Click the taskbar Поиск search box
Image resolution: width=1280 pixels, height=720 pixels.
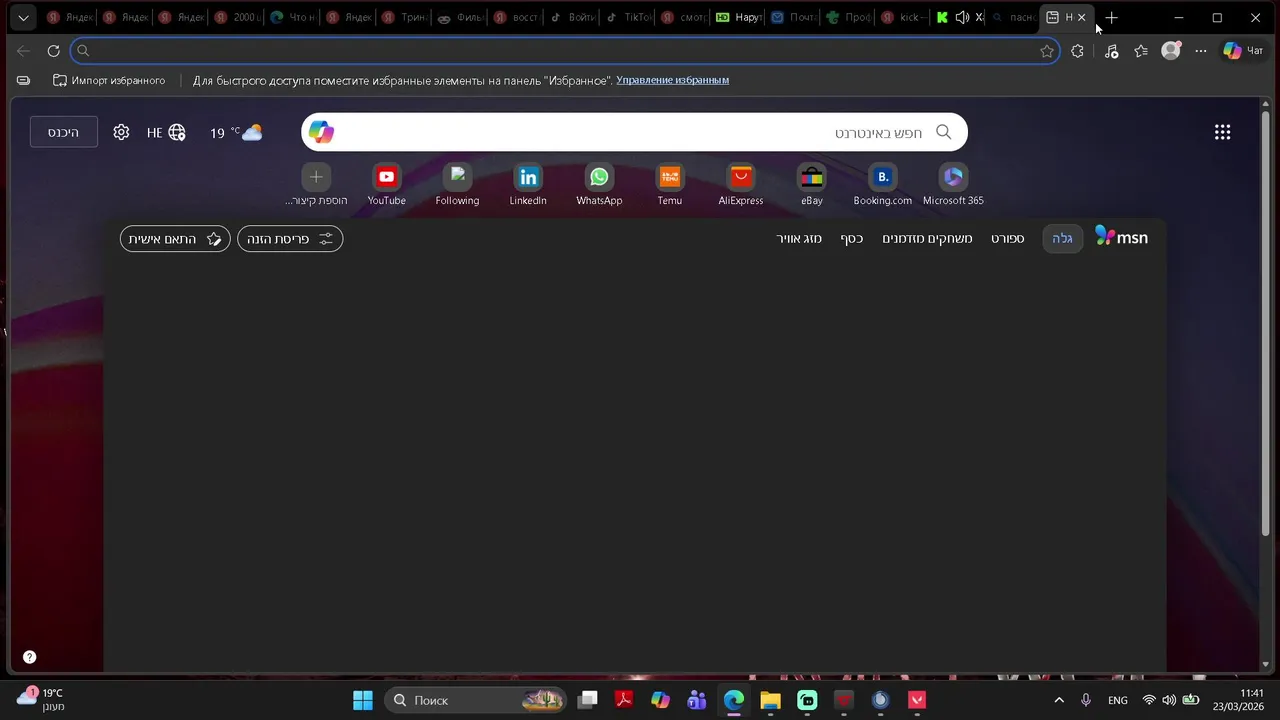tap(476, 700)
